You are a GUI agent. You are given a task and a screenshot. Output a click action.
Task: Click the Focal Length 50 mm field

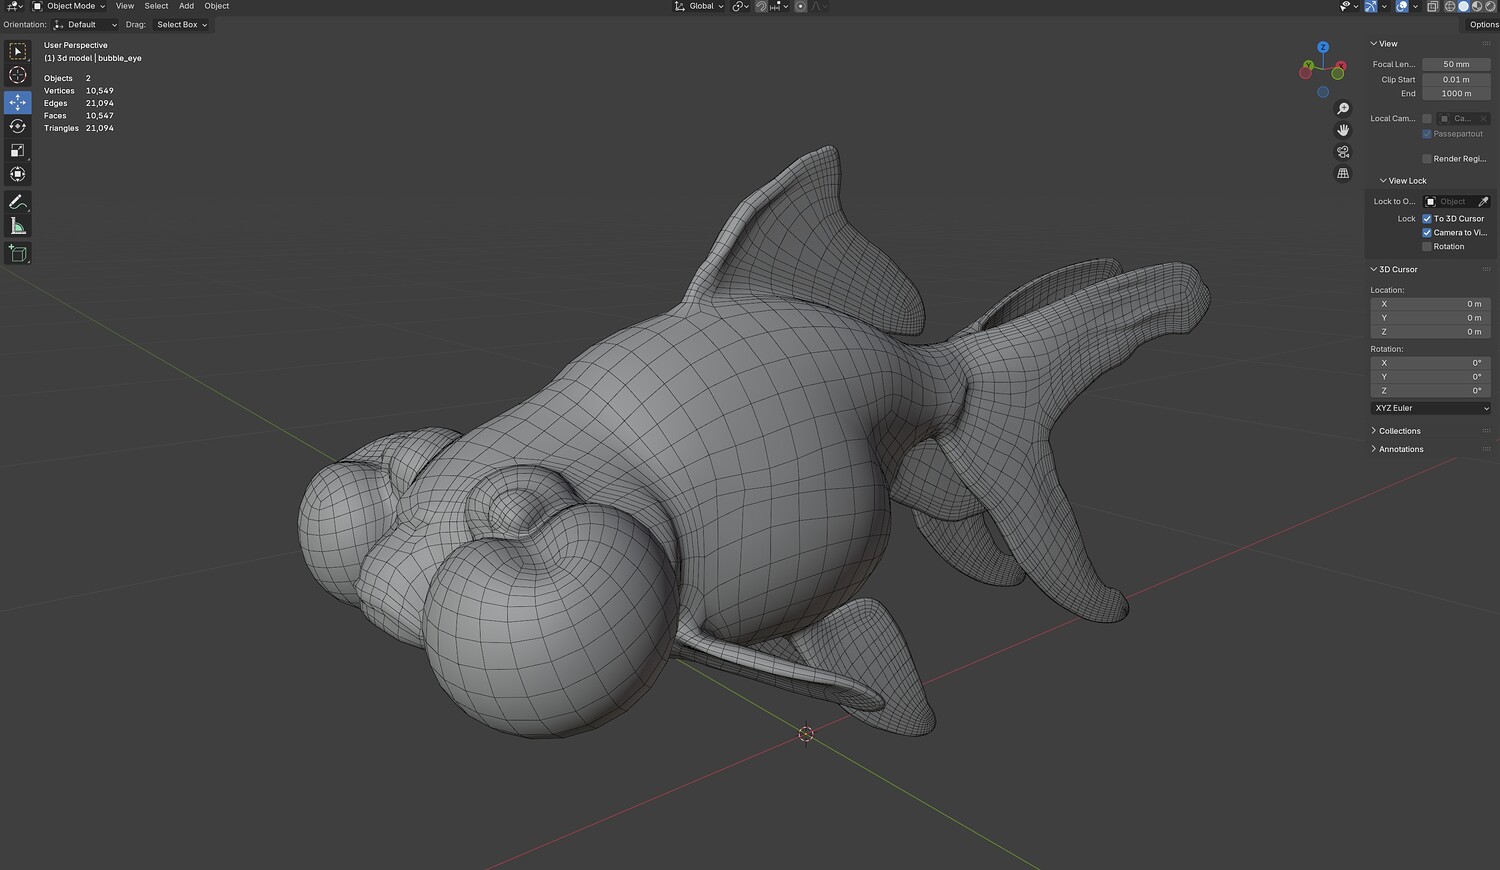(x=1456, y=64)
